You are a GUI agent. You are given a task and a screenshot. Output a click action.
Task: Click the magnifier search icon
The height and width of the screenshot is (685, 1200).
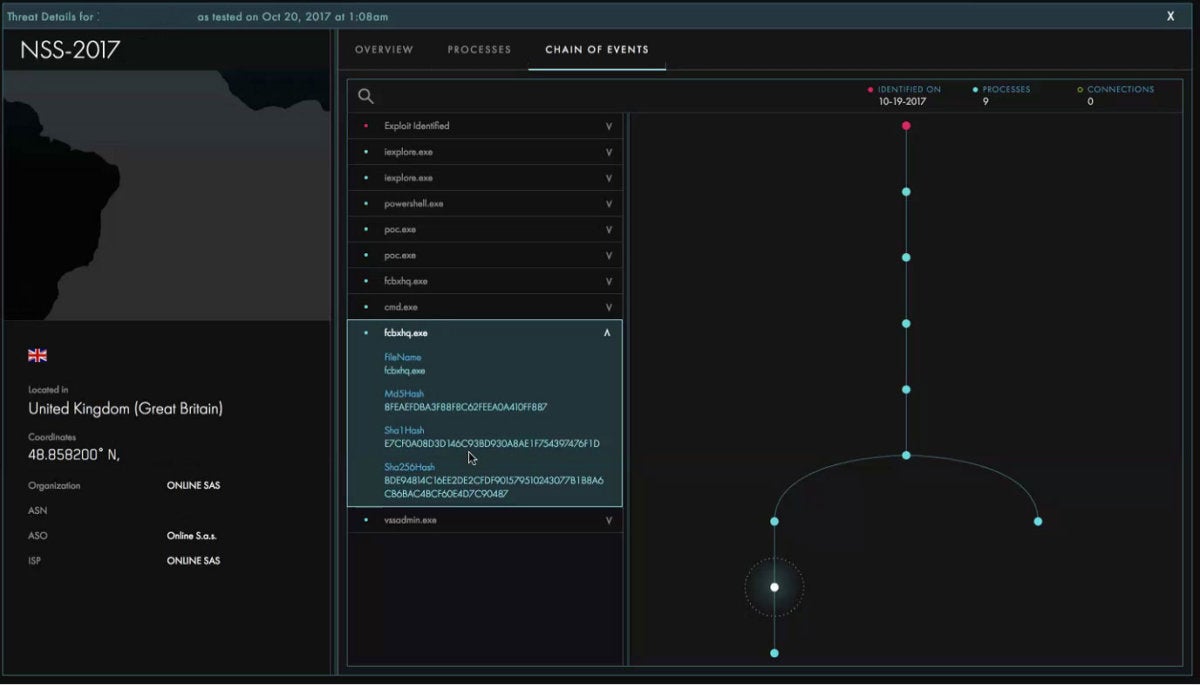[x=366, y=96]
